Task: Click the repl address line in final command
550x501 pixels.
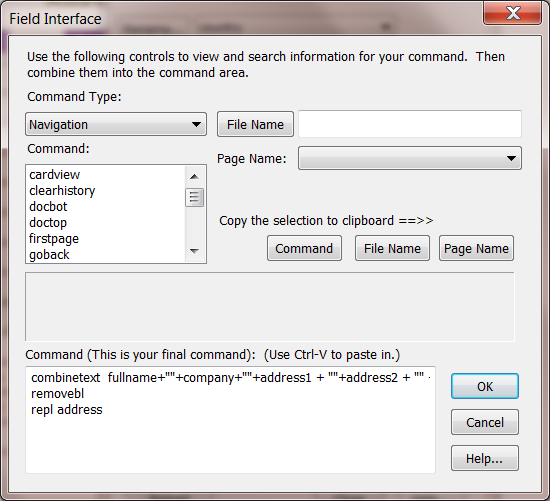Action: pyautogui.click(x=67, y=410)
